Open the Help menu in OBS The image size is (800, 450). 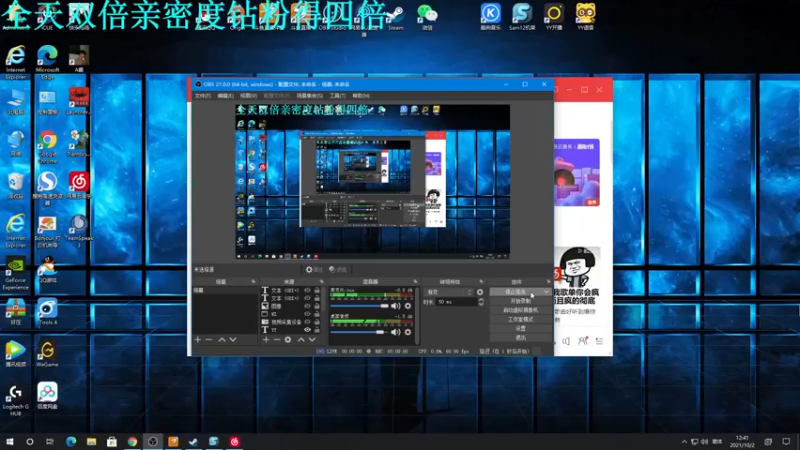361,96
